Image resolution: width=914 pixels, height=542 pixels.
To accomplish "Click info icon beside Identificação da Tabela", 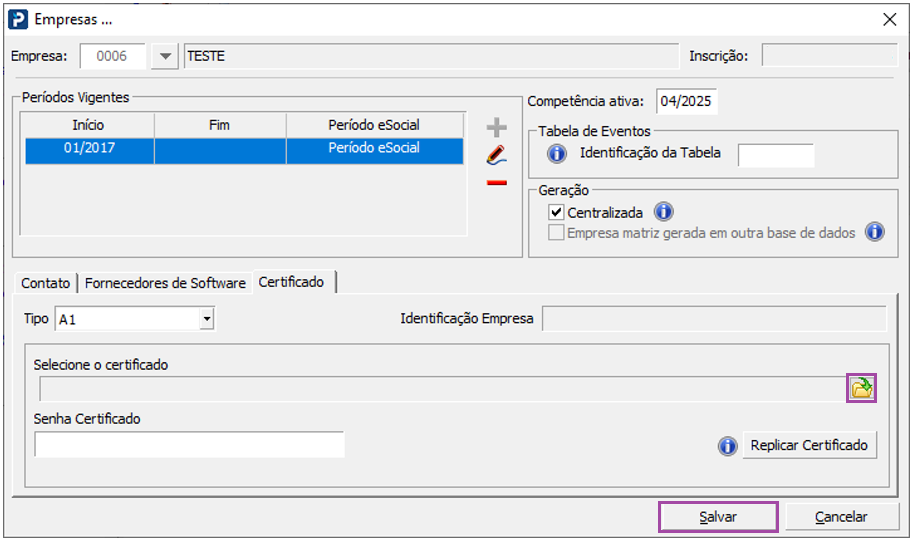I will [x=557, y=155].
